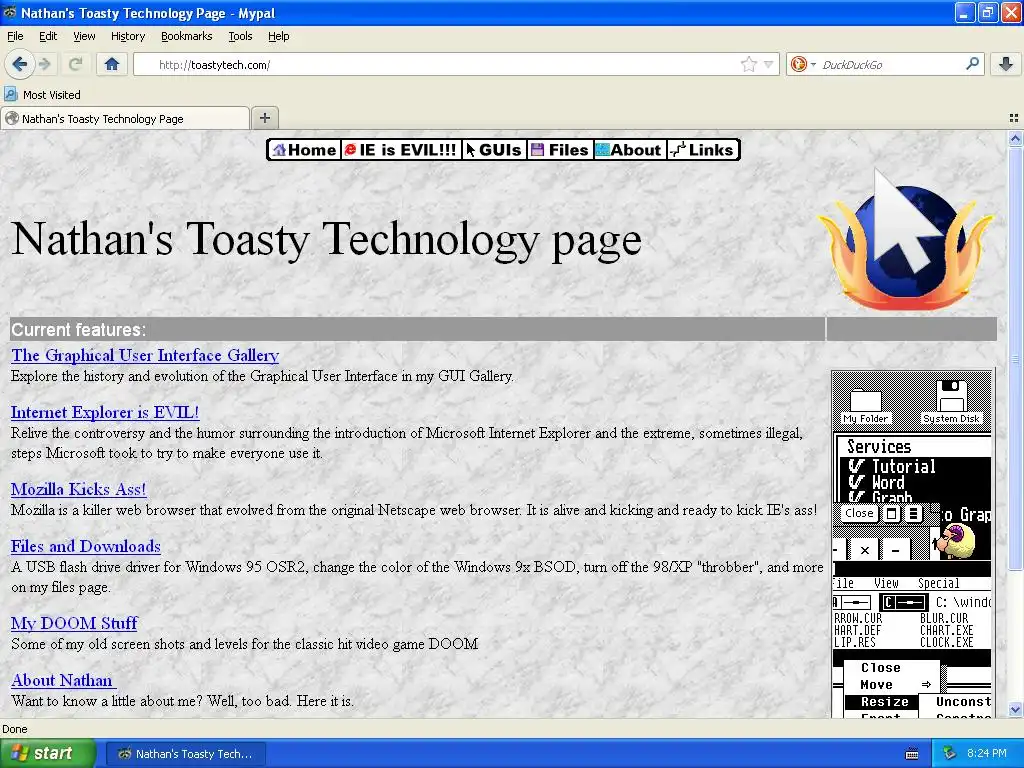Click the Most Visited bookmarks label
Image resolution: width=1024 pixels, height=768 pixels.
pyautogui.click(x=52, y=95)
